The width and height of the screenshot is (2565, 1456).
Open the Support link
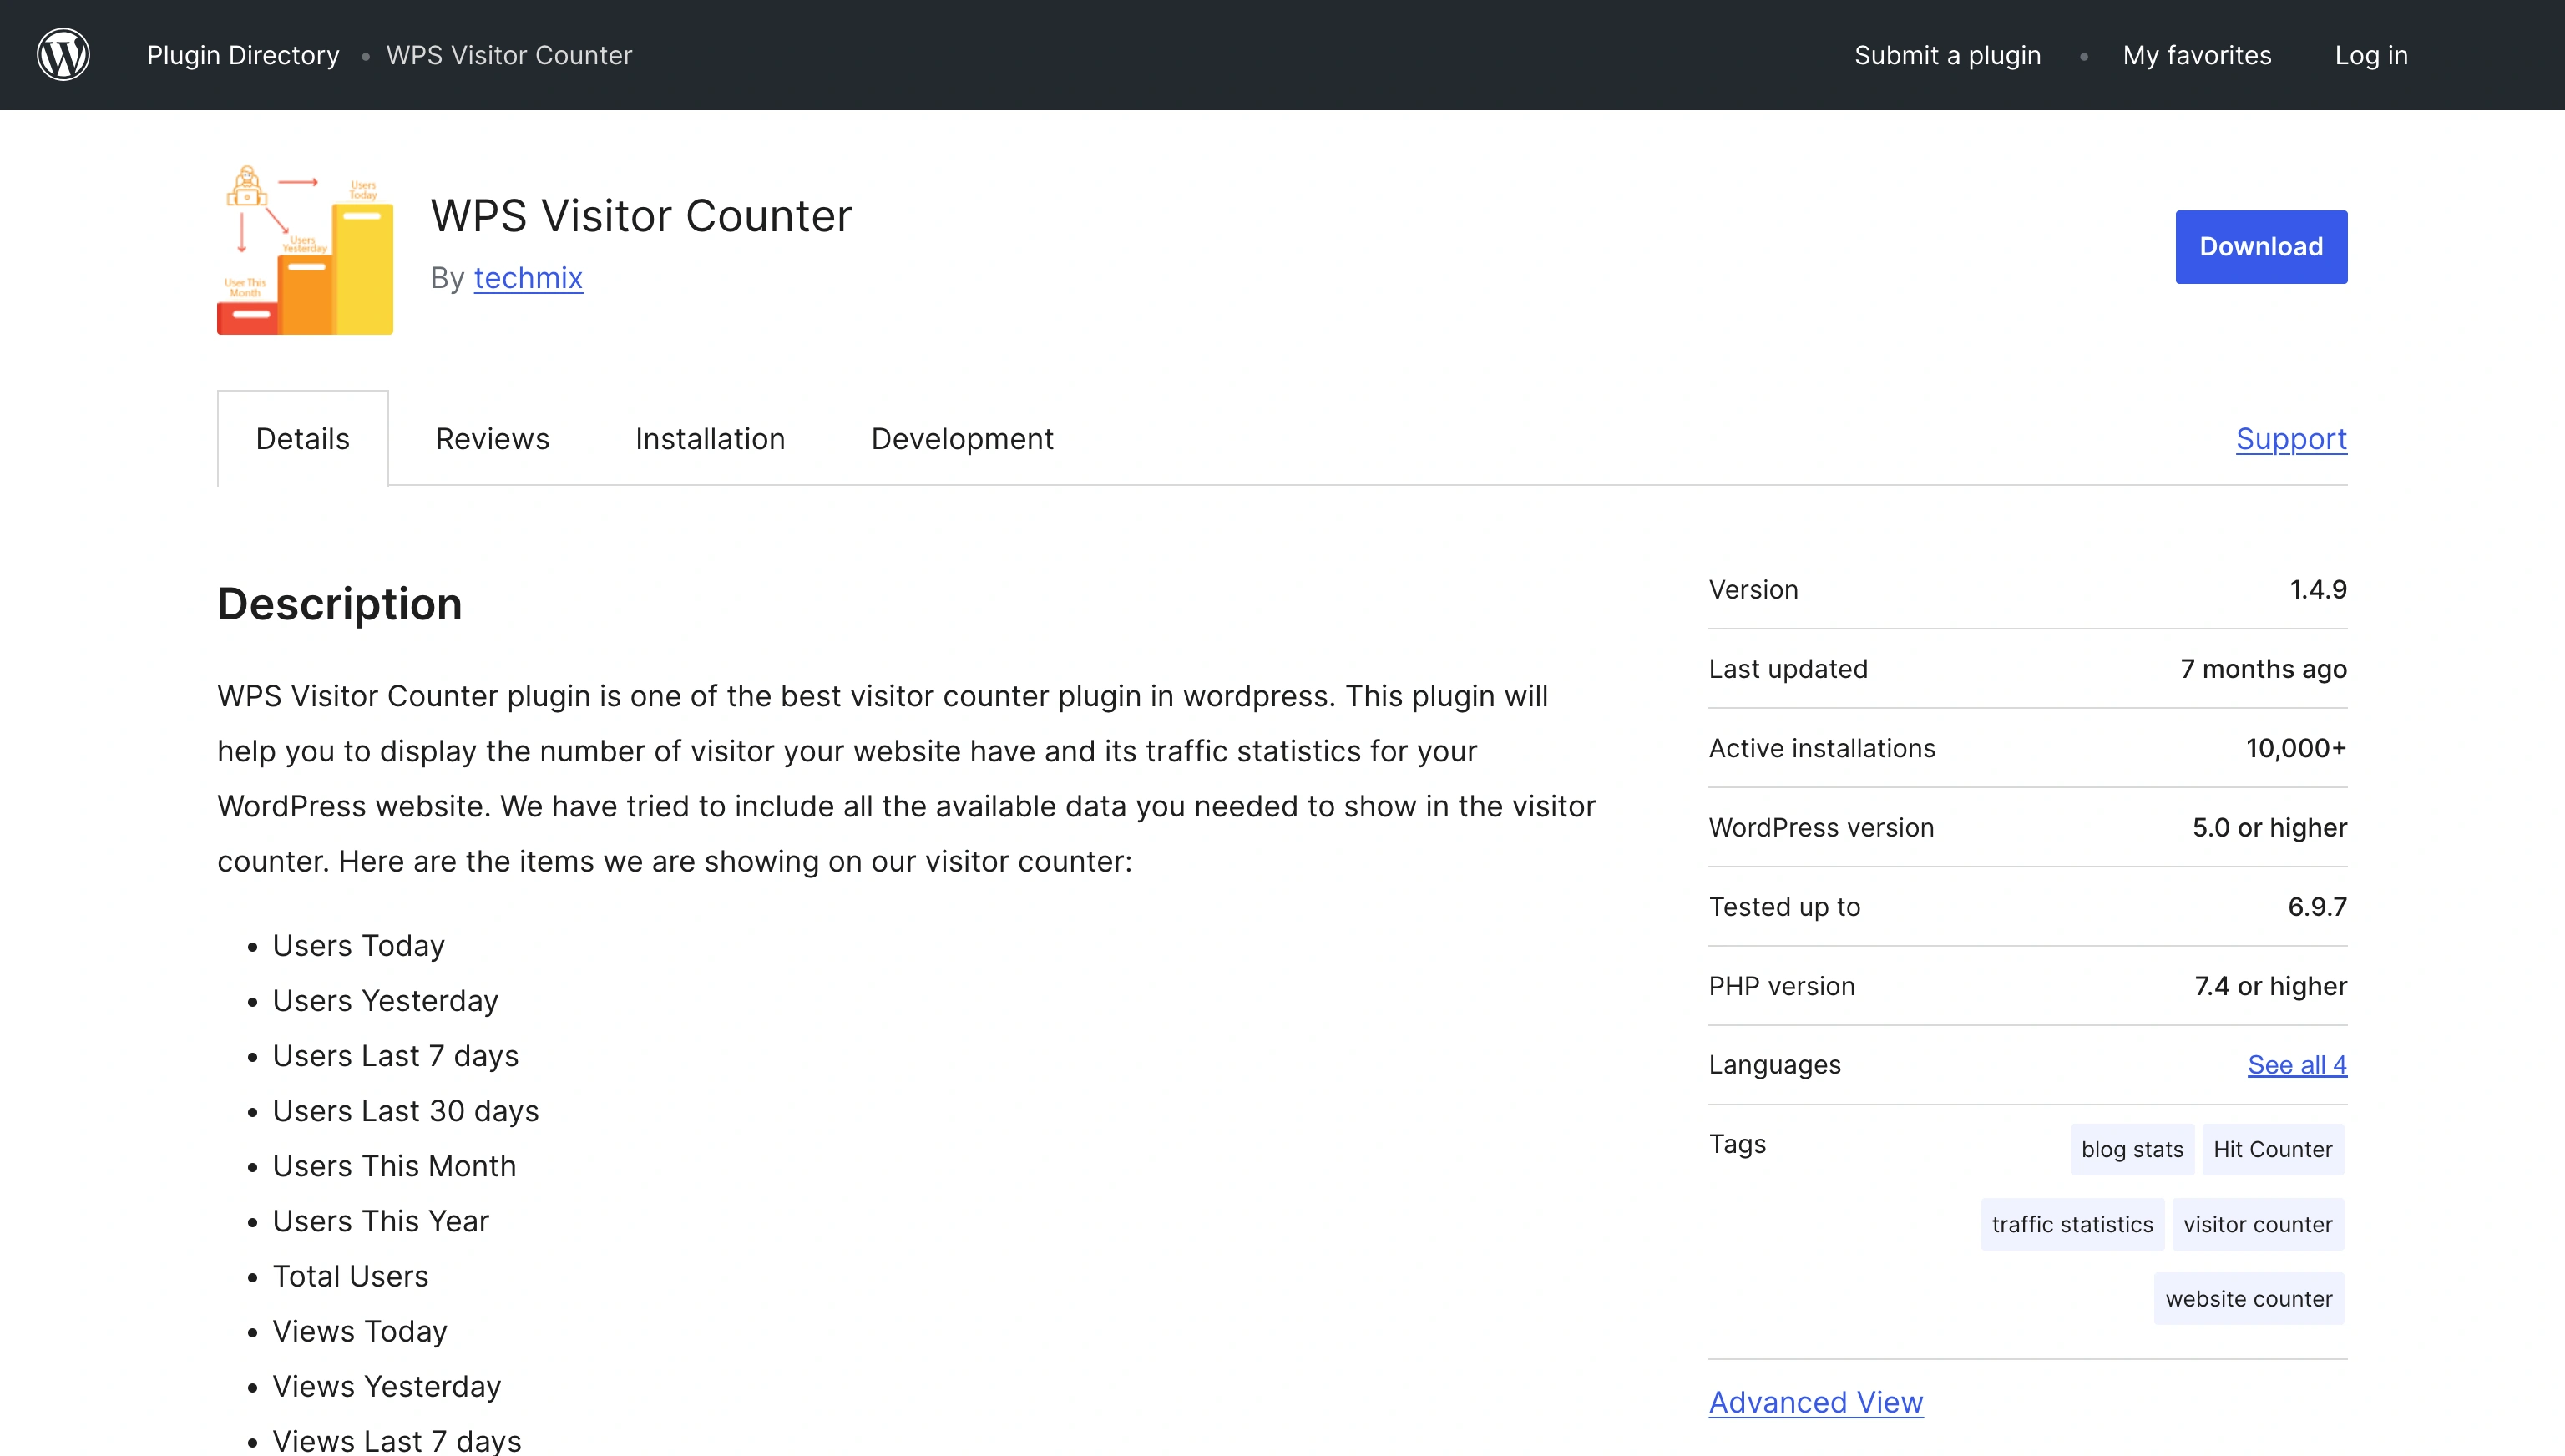coord(2291,438)
